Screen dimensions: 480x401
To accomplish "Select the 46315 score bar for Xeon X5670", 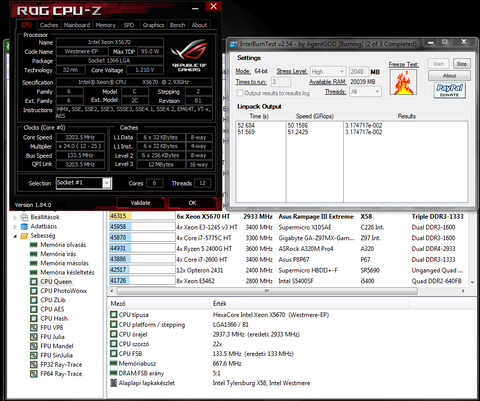I will pos(142,216).
